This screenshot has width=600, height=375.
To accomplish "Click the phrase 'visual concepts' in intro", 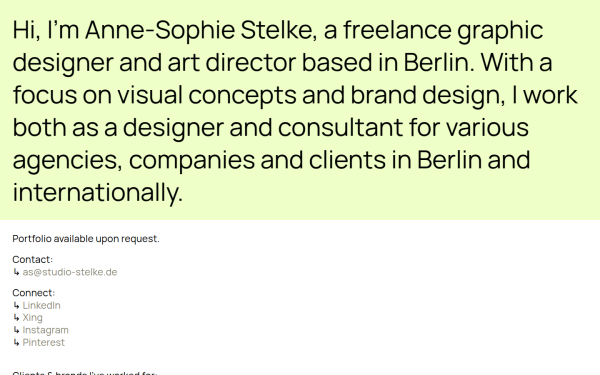I will (207, 95).
